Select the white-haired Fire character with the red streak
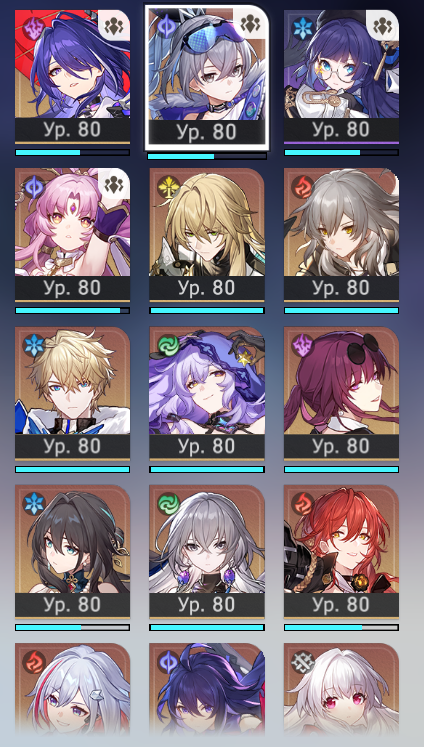The height and width of the screenshot is (747, 424). coord(72,688)
